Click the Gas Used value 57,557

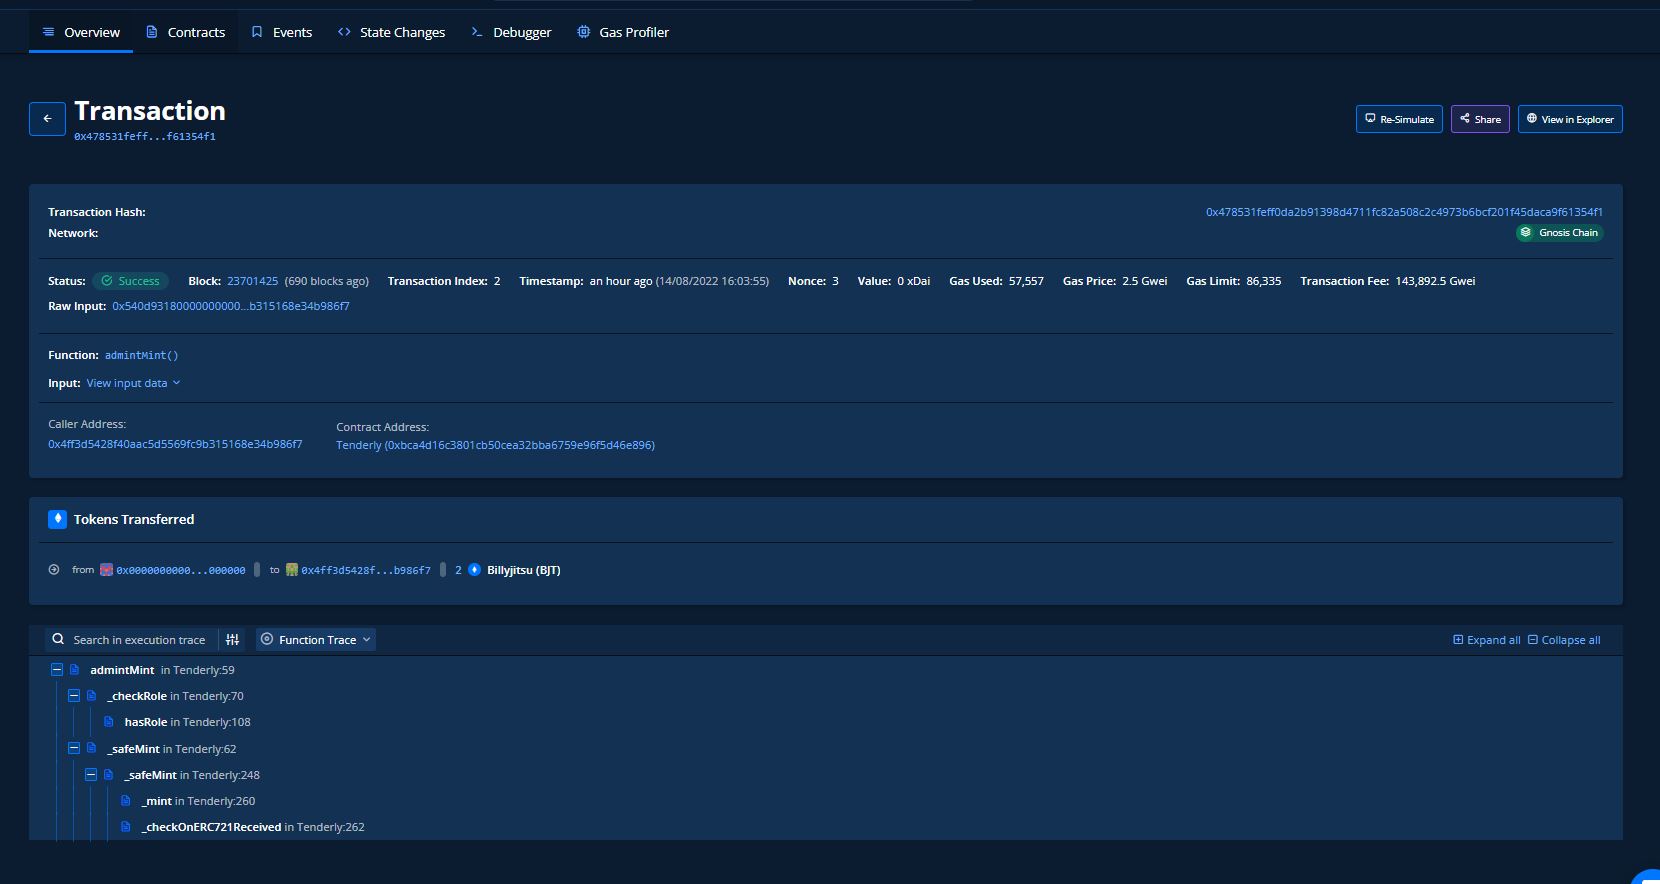point(1026,281)
